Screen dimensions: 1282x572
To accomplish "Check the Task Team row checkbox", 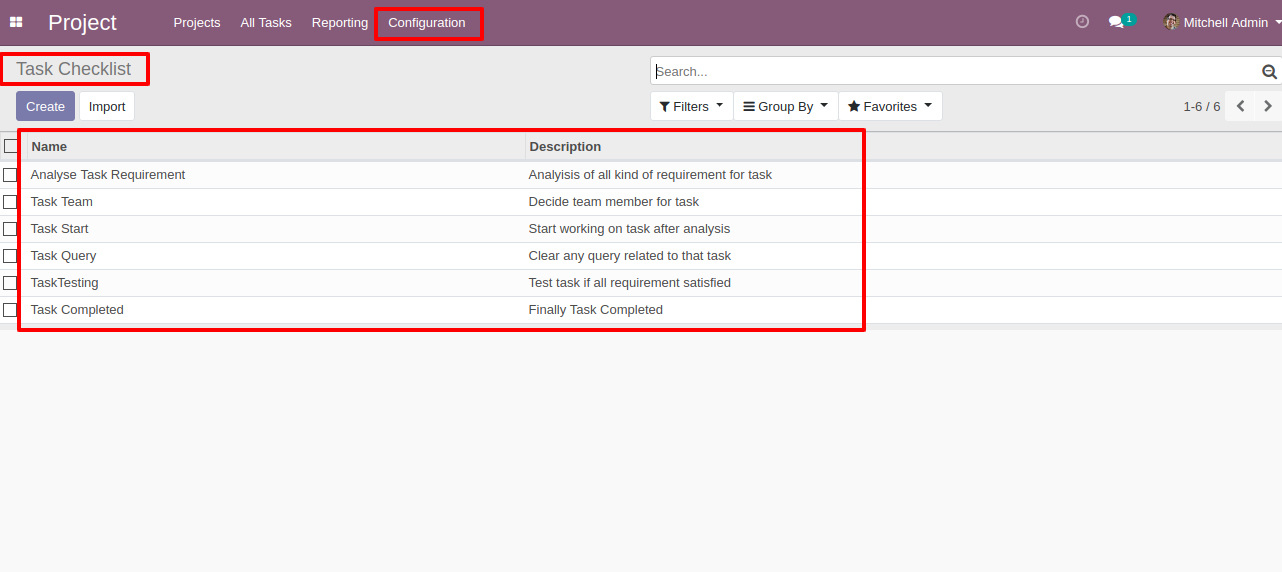I will point(10,202).
